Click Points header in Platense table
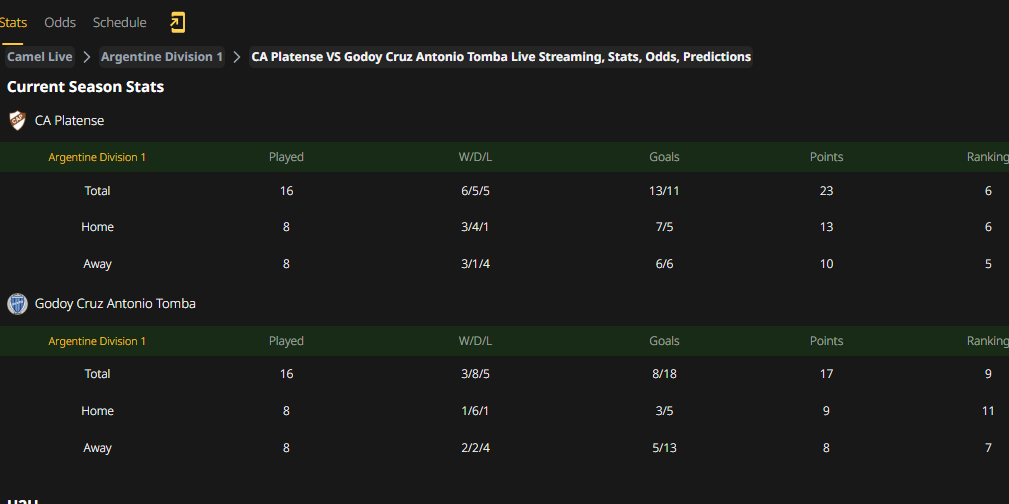Image resolution: width=1009 pixels, height=504 pixels. coord(826,157)
